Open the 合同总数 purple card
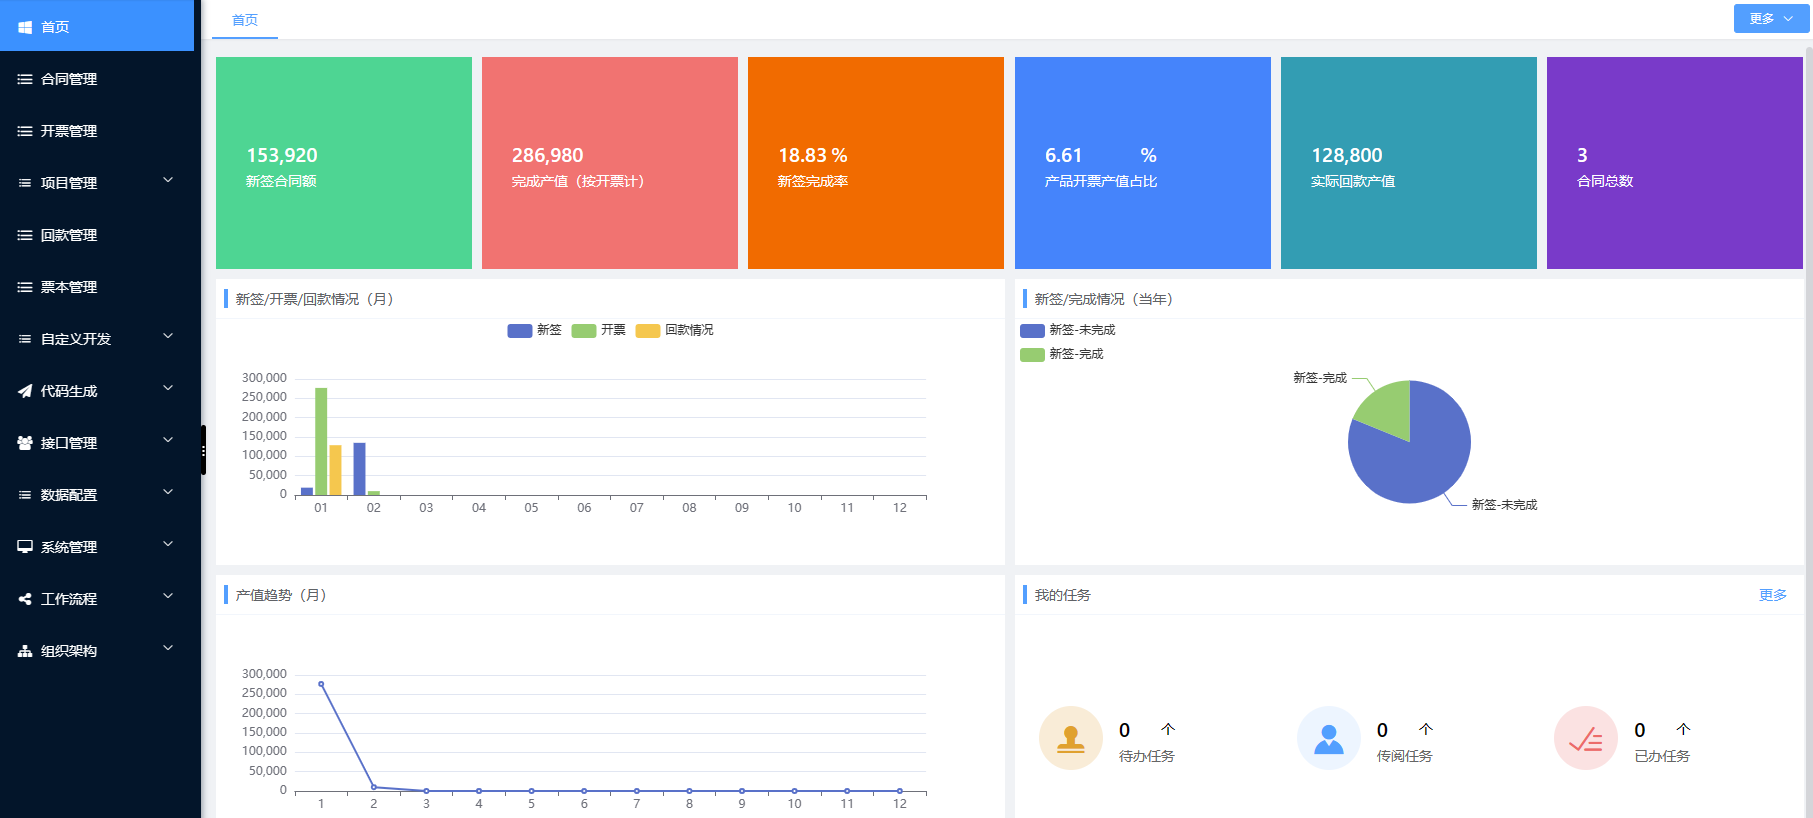Image resolution: width=1813 pixels, height=818 pixels. (x=1675, y=163)
